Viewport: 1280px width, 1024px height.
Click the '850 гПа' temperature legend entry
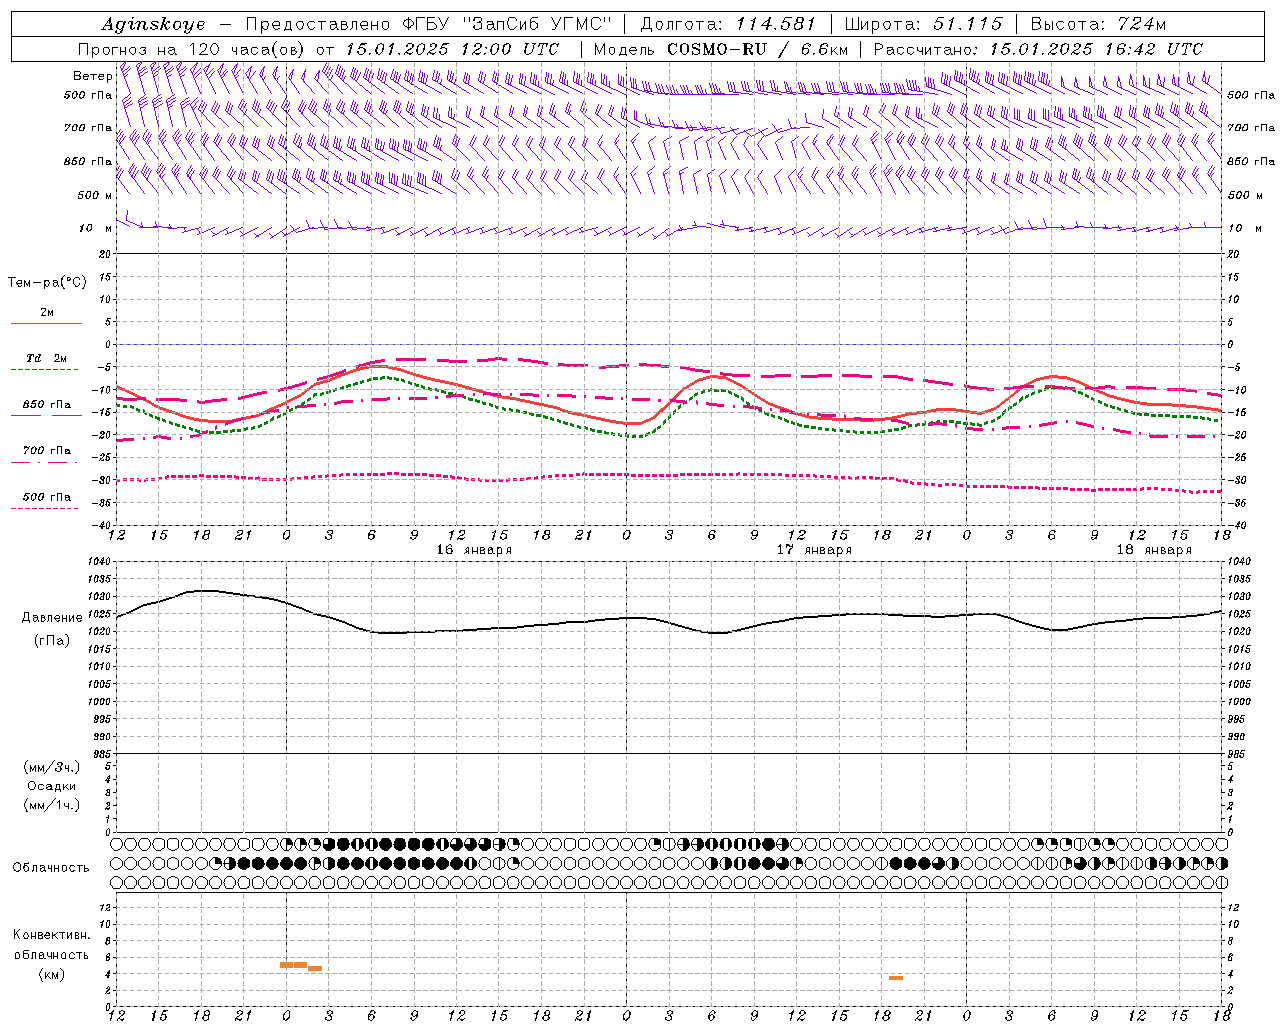pos(47,404)
